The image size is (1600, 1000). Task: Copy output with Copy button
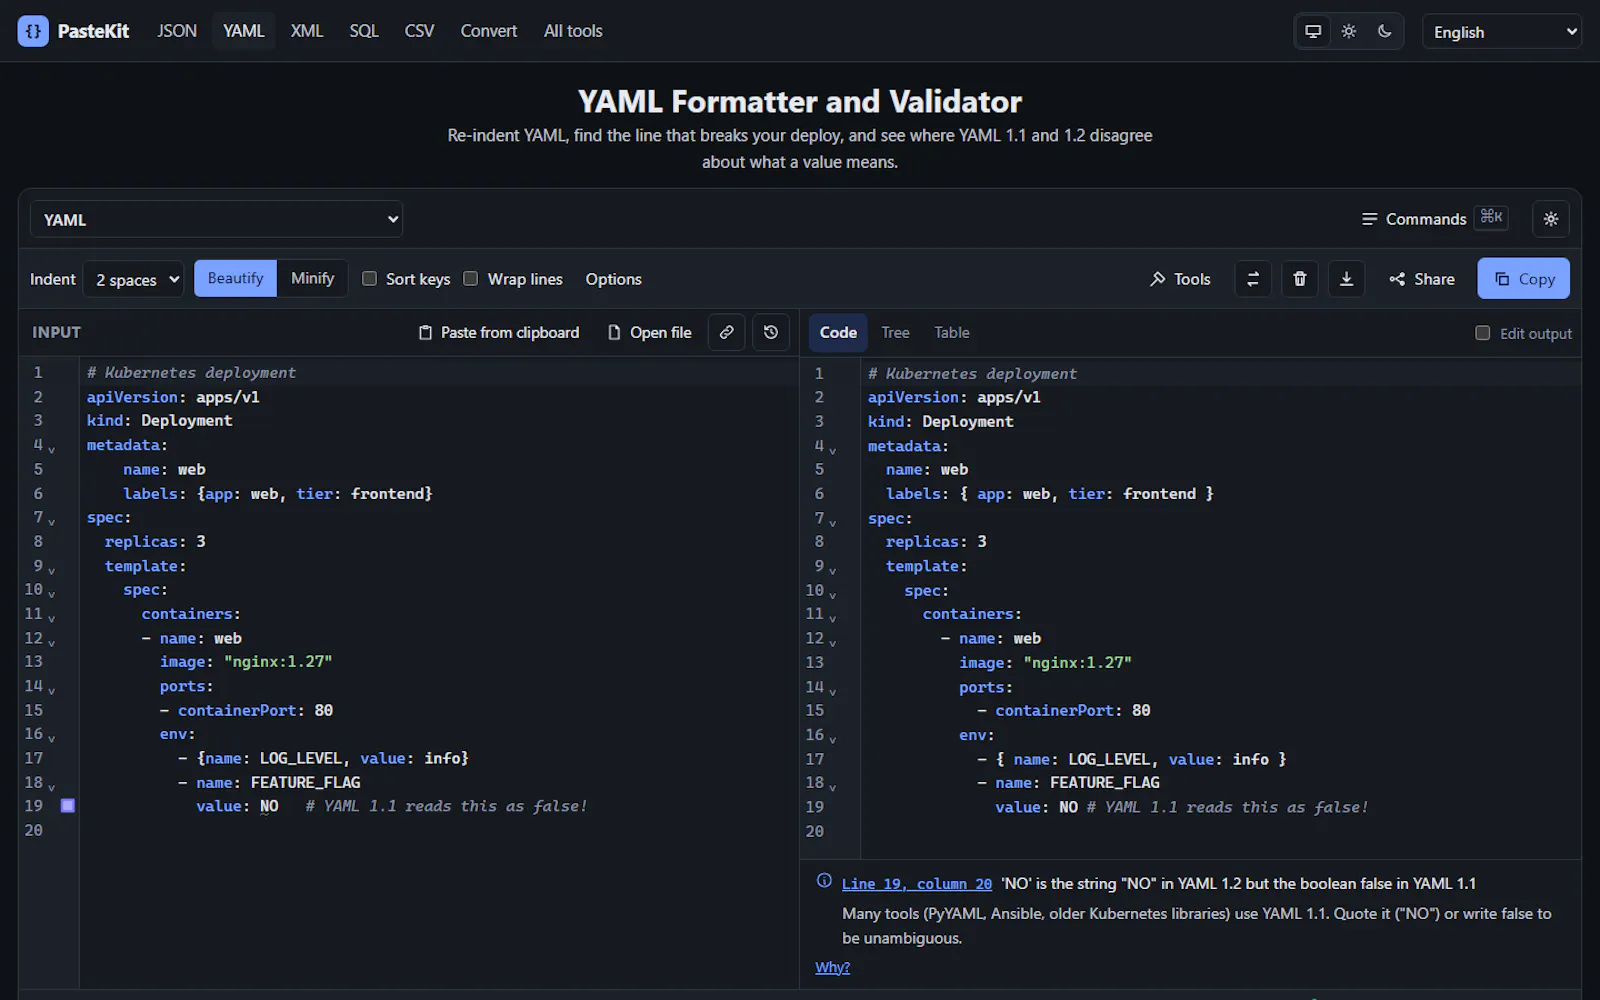(x=1524, y=279)
